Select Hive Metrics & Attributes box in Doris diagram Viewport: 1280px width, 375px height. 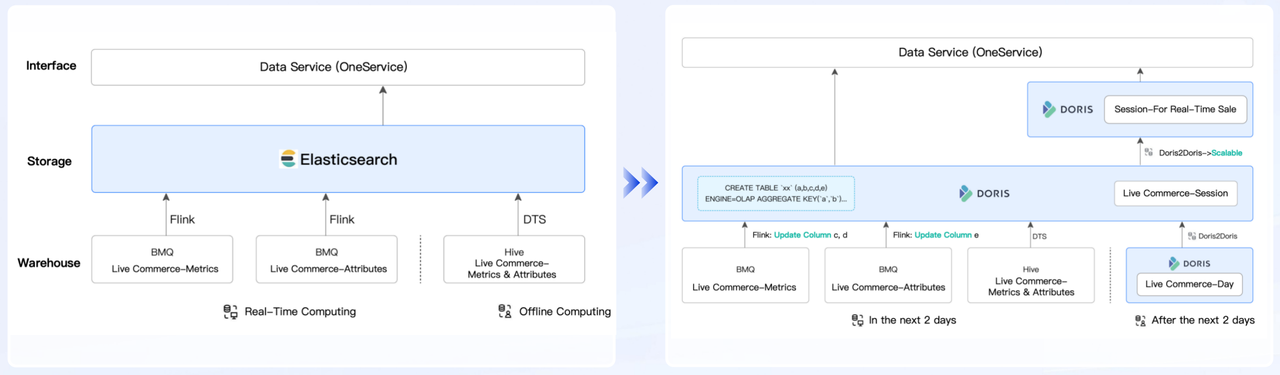coord(1031,274)
